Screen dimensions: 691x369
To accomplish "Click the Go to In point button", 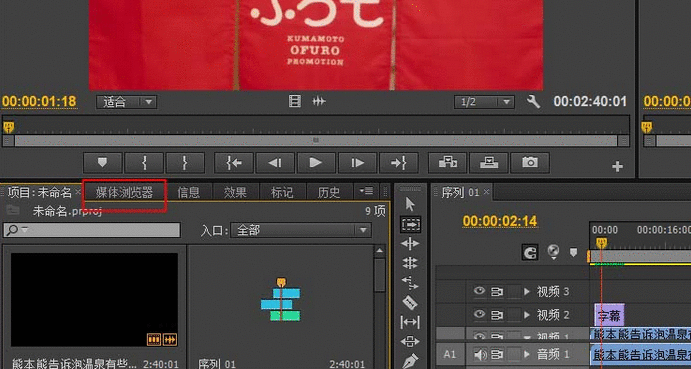I will point(234,163).
